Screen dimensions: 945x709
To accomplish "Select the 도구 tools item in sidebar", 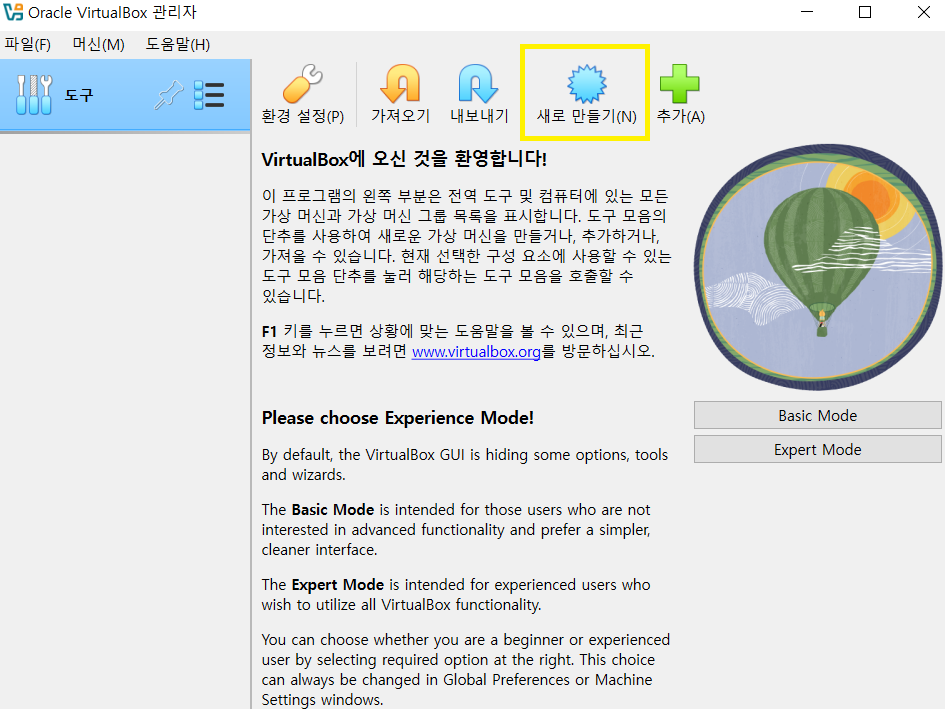I will (x=125, y=95).
